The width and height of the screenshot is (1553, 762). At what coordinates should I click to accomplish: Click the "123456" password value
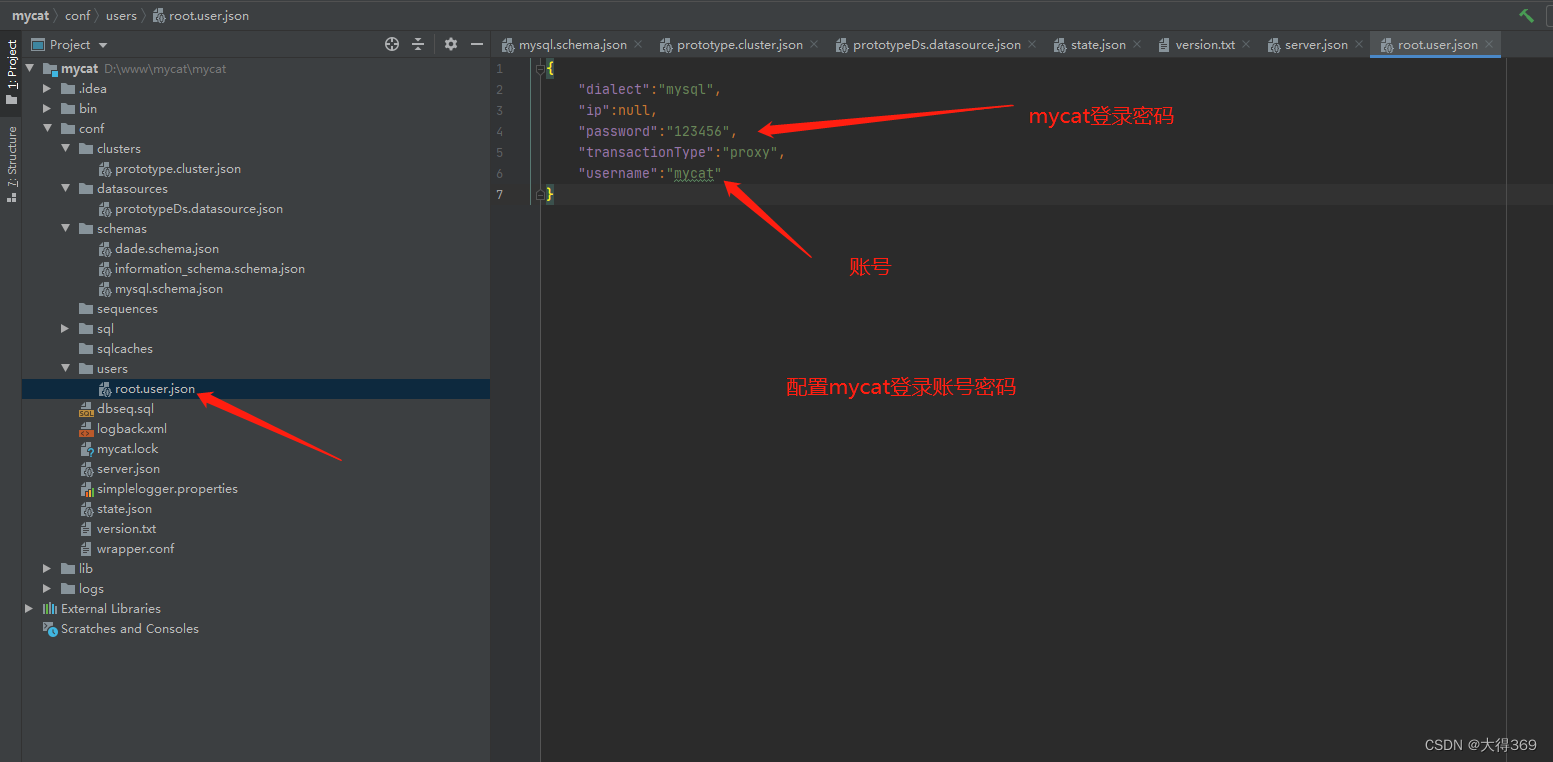click(x=697, y=131)
